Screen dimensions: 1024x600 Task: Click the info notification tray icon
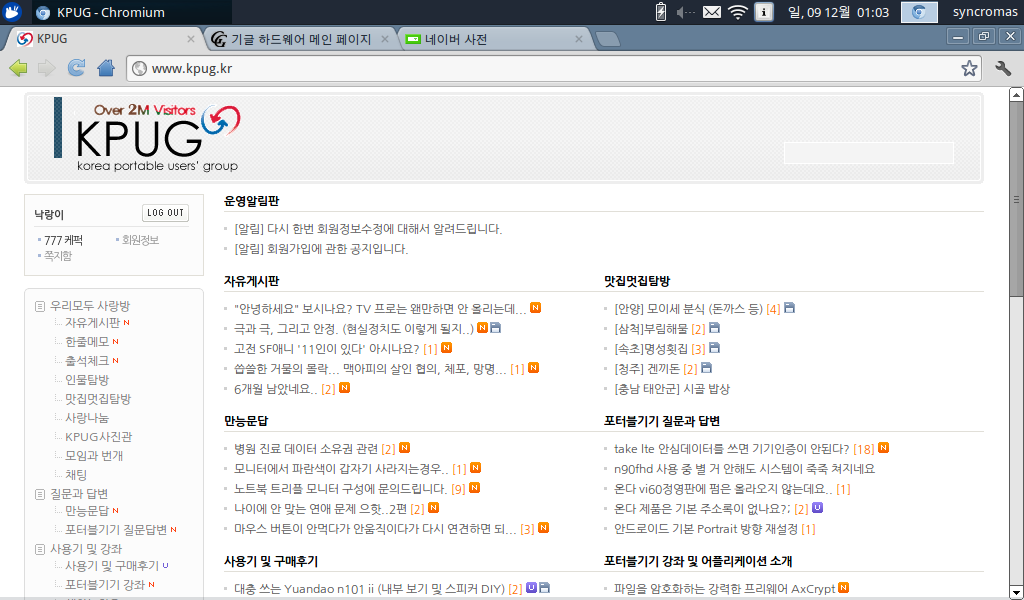tap(763, 12)
